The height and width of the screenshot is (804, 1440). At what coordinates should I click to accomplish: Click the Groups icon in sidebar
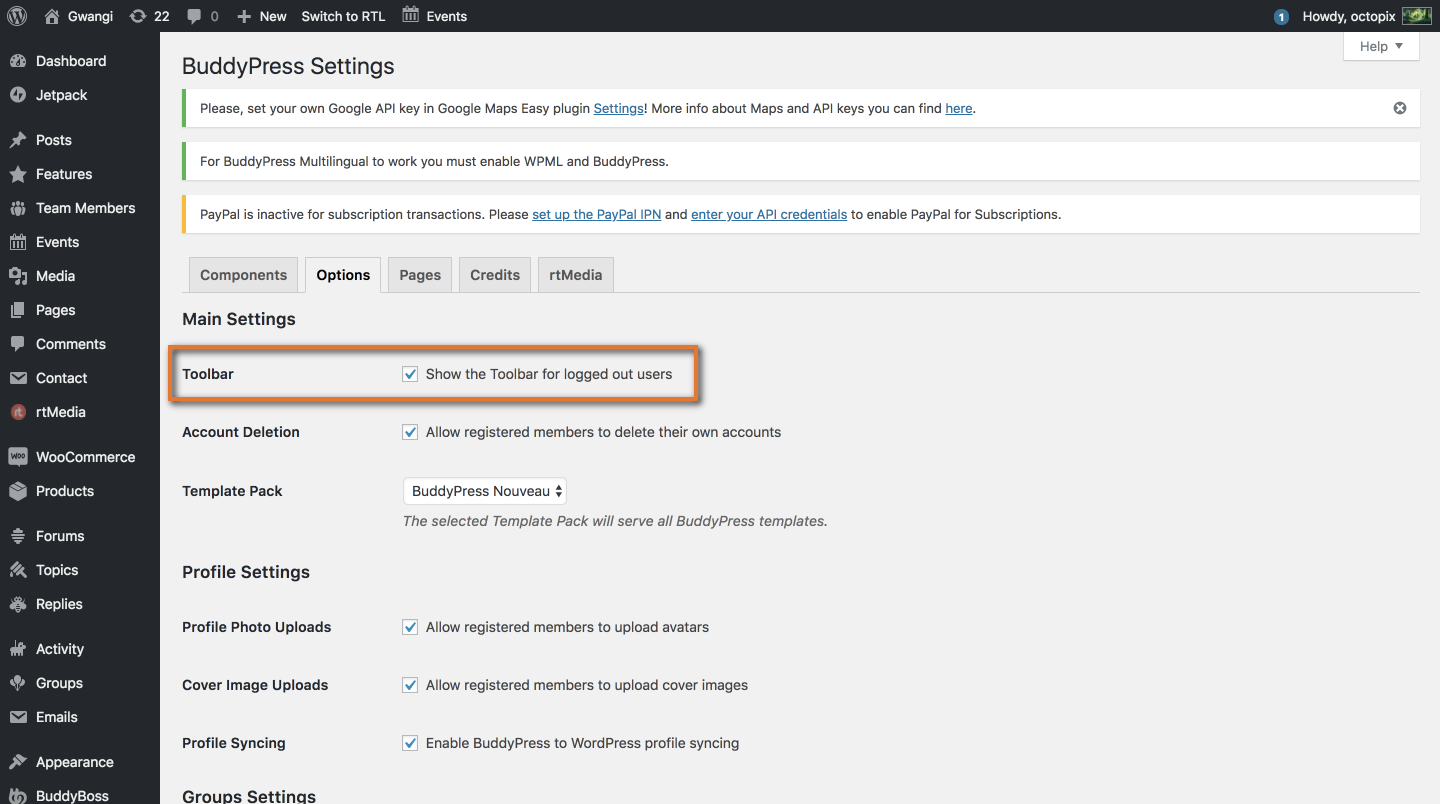coord(18,683)
